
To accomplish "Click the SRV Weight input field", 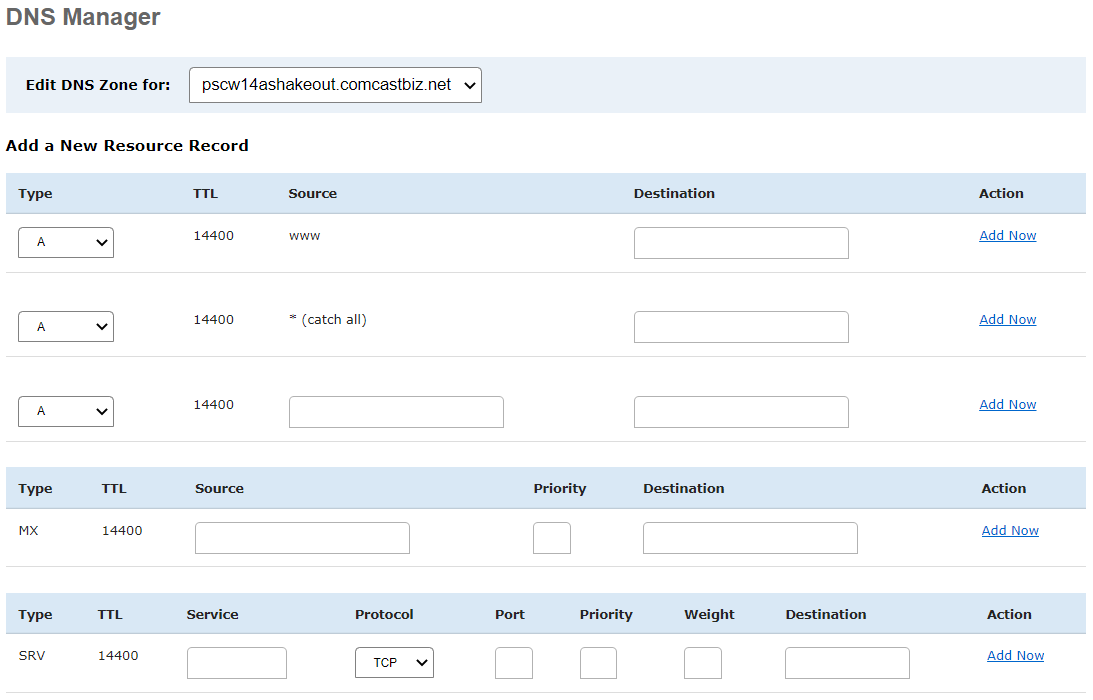I will 702,662.
